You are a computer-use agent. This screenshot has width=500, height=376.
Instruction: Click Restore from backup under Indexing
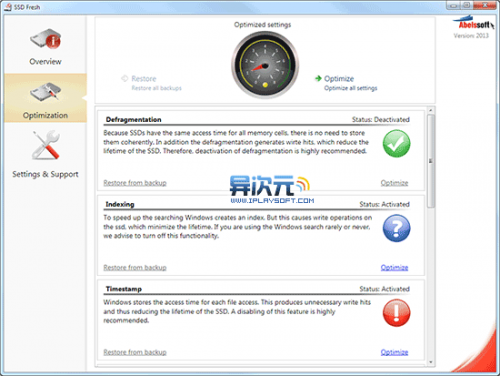(135, 267)
